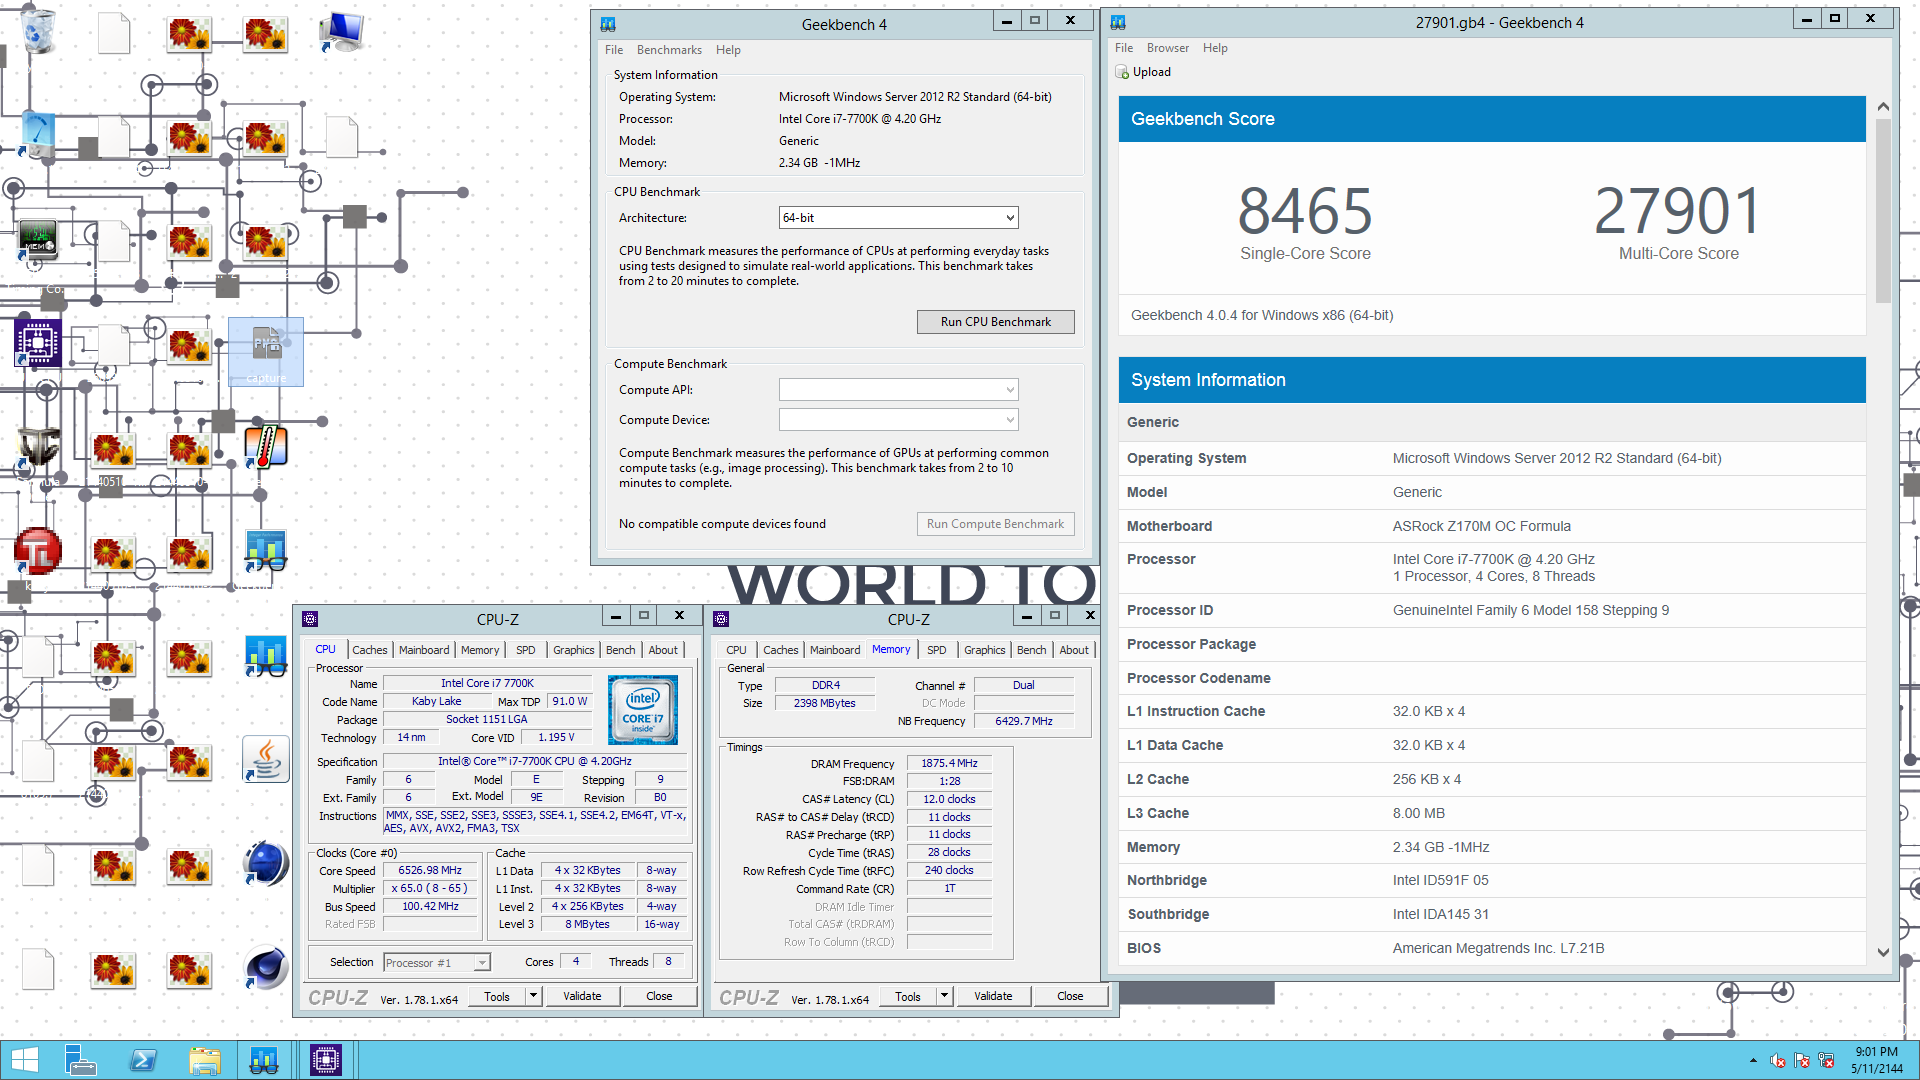Click the Geekbench 4 benchmark window title icon
Viewport: 1920px width, 1080px height.
(608, 24)
